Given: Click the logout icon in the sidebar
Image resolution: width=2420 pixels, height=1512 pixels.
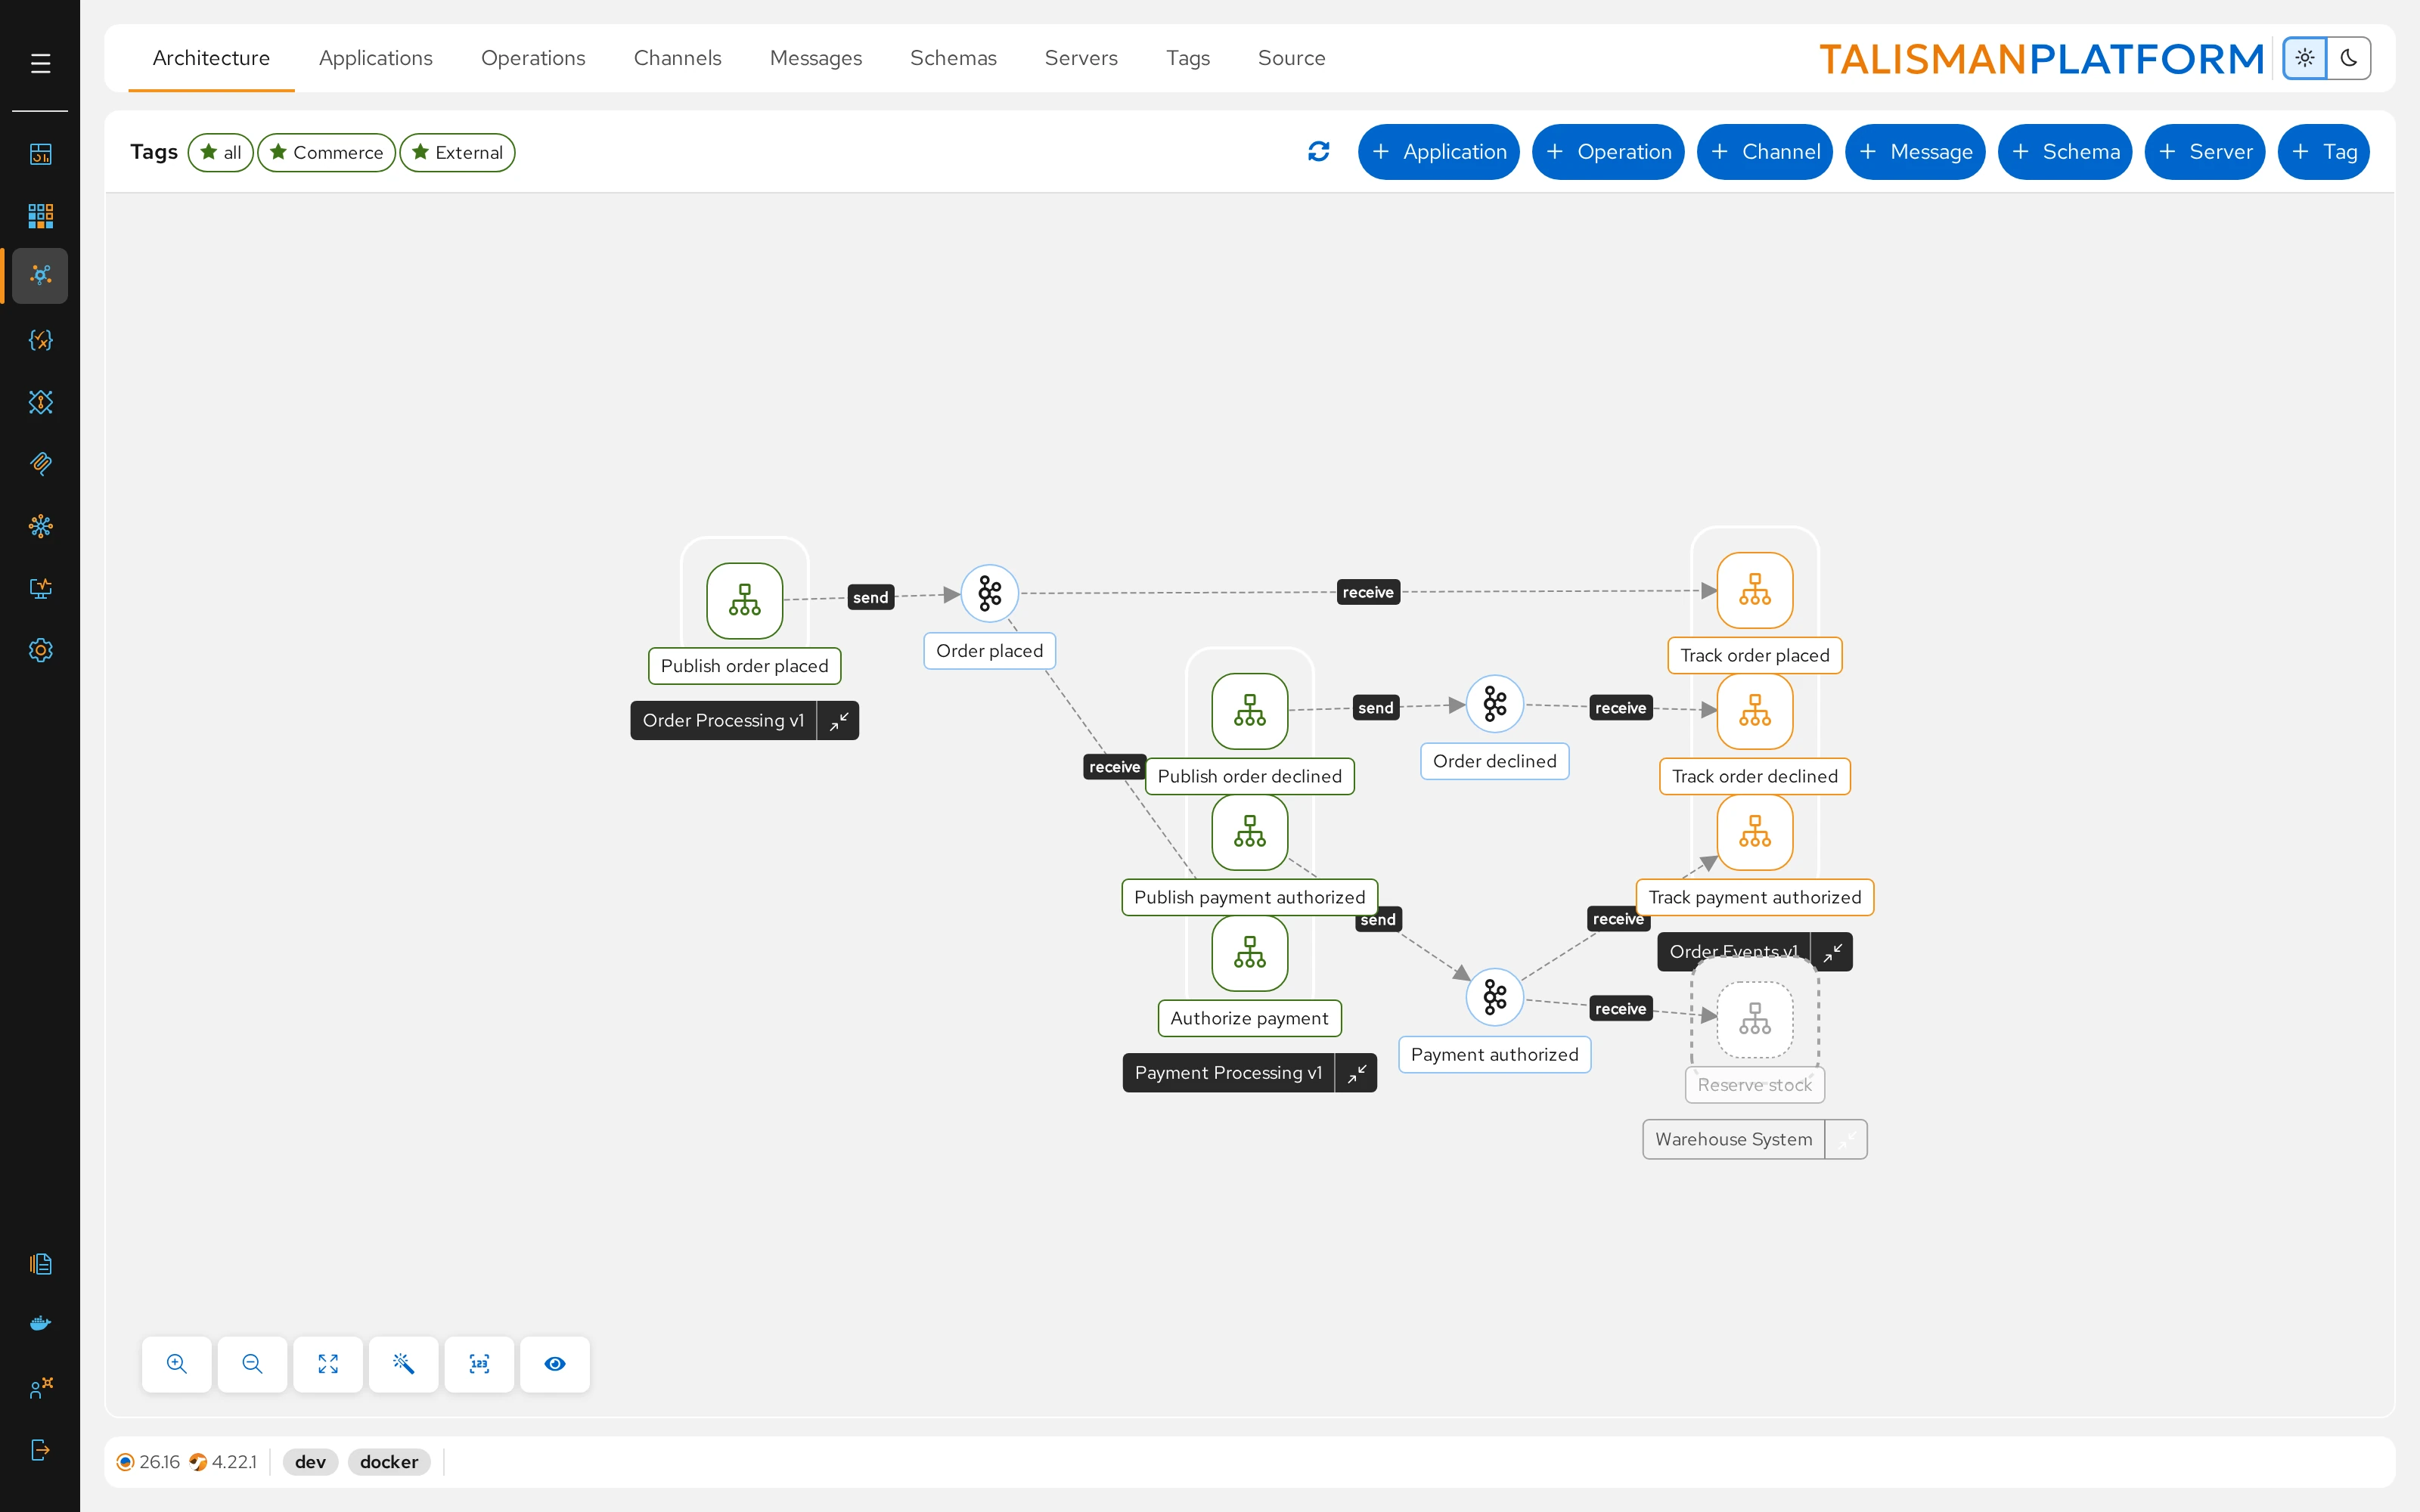Looking at the screenshot, I should click(x=40, y=1449).
